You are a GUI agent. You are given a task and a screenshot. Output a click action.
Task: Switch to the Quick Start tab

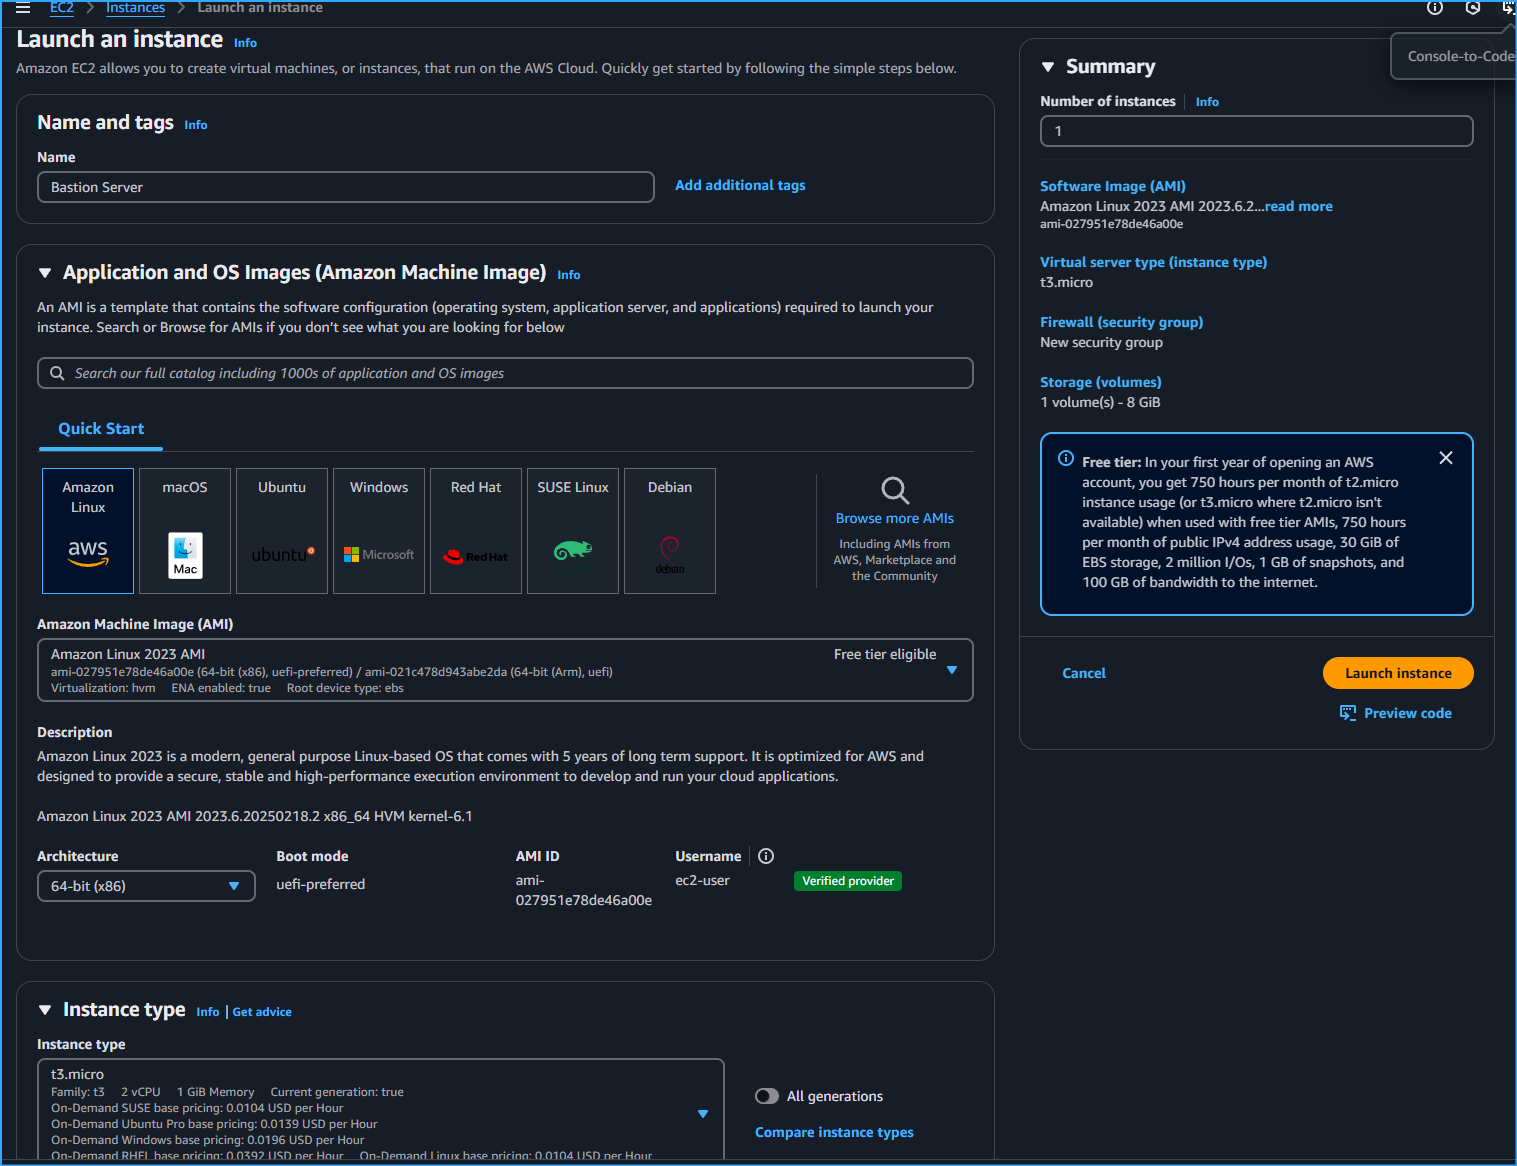click(100, 428)
